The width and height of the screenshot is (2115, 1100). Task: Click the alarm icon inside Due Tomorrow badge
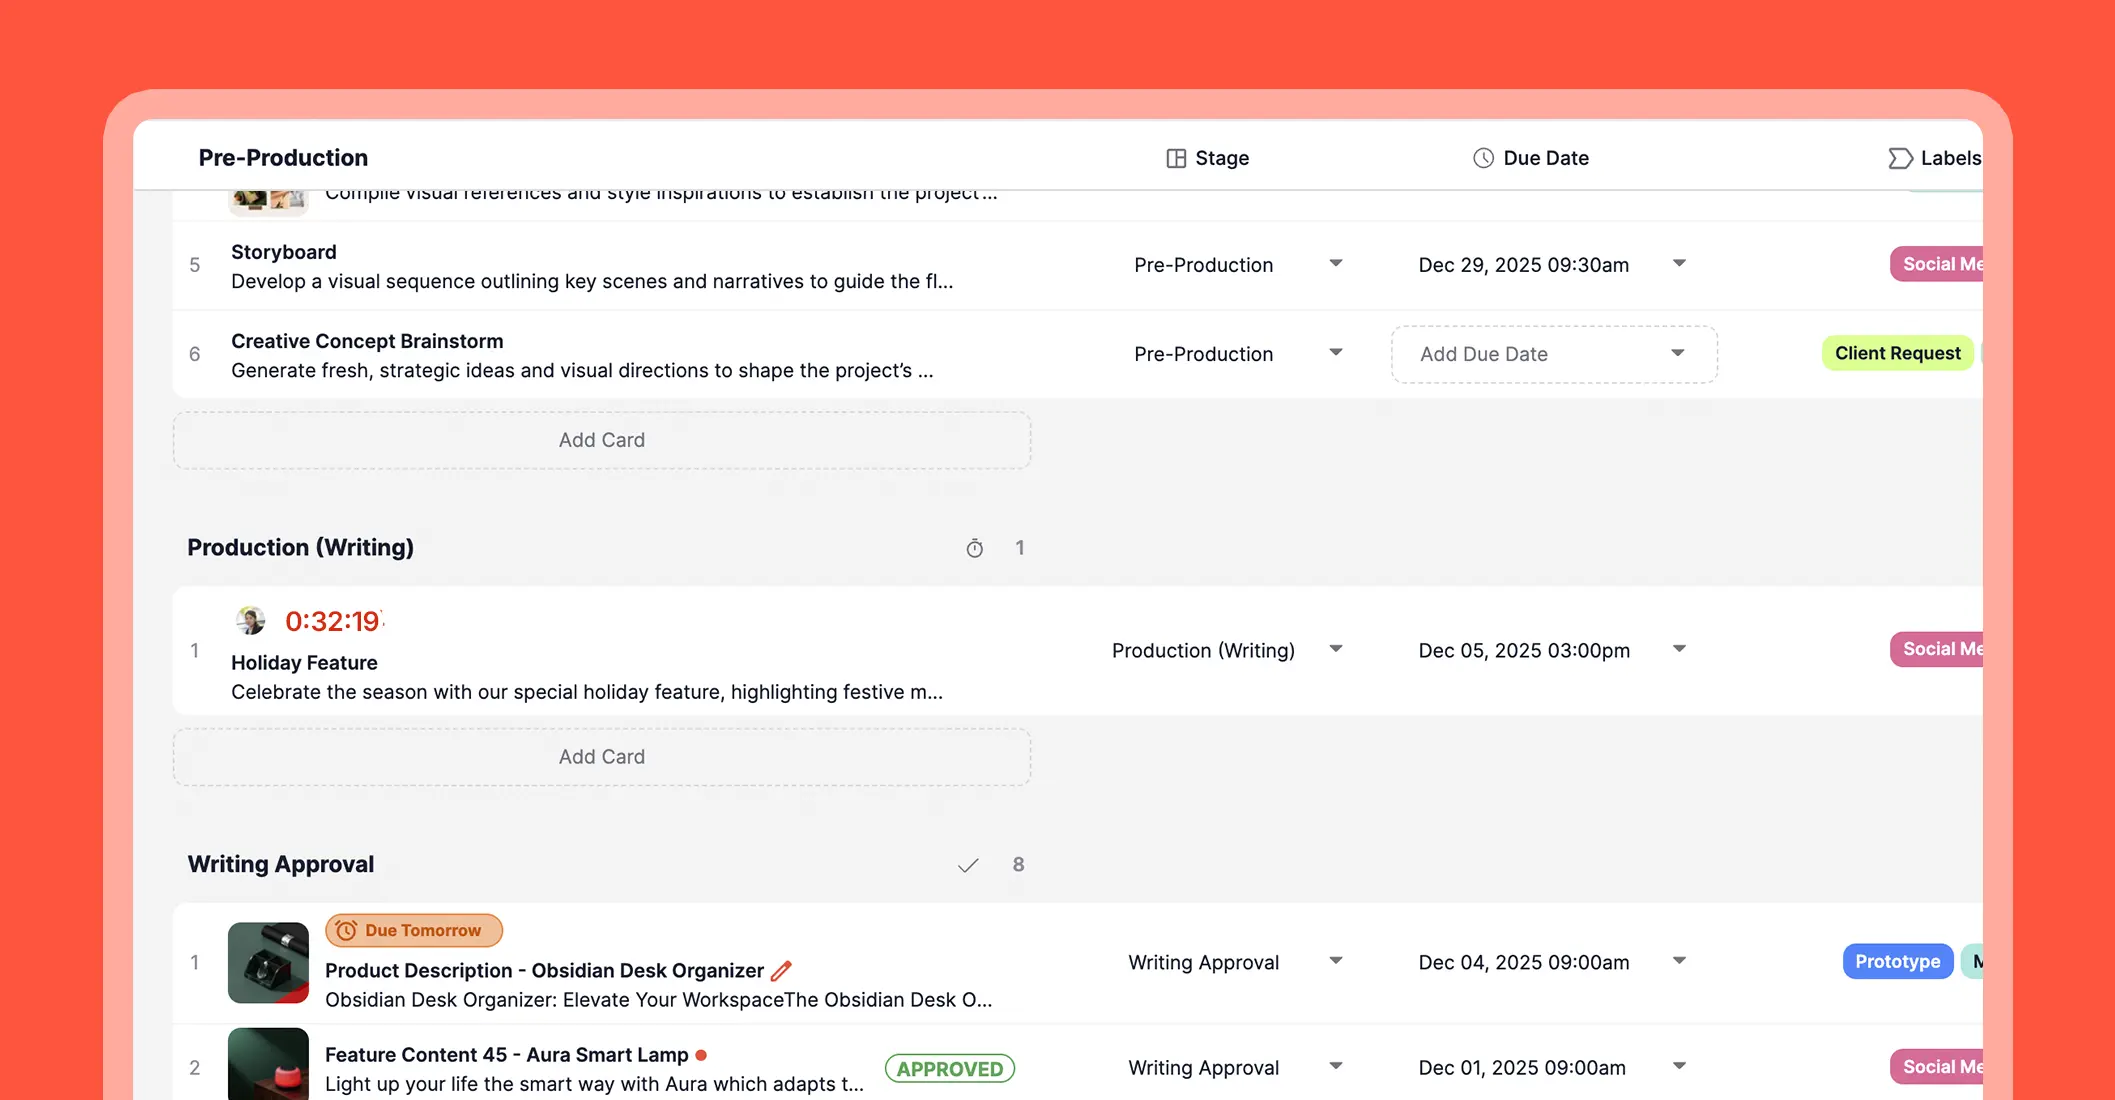[346, 930]
